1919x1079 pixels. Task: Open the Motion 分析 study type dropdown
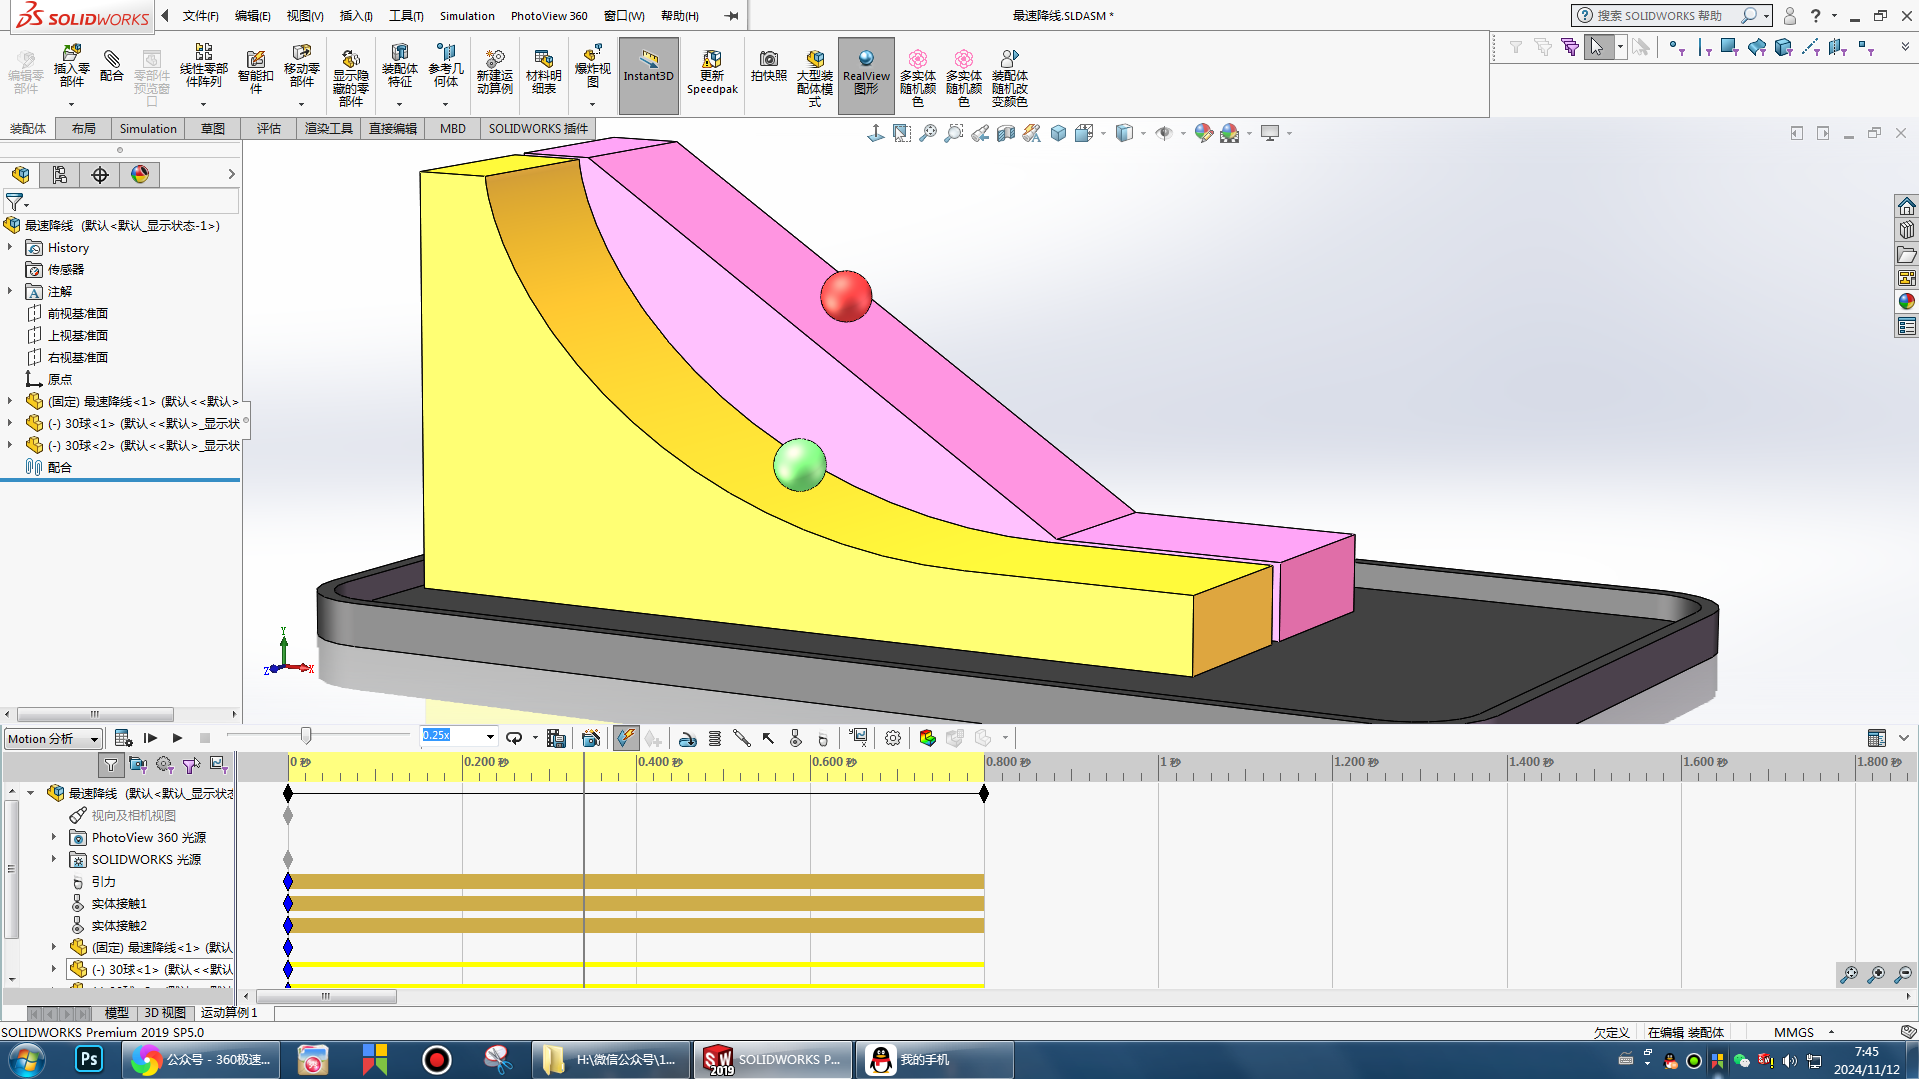coord(54,739)
